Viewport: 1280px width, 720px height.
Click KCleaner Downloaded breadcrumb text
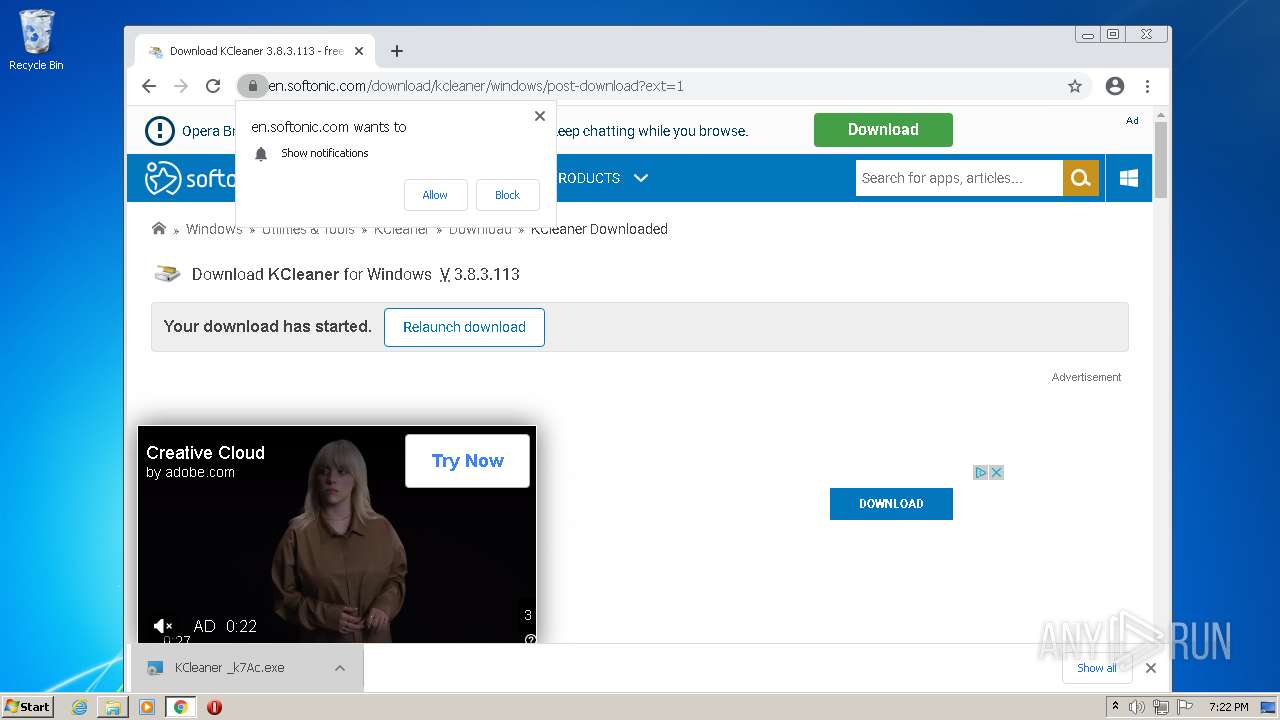pyautogui.click(x=599, y=229)
